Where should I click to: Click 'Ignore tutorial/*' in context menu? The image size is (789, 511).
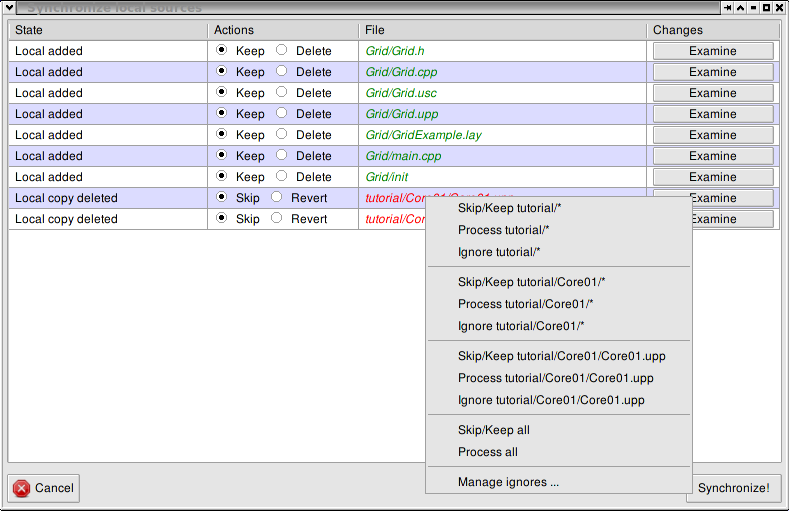[499, 252]
